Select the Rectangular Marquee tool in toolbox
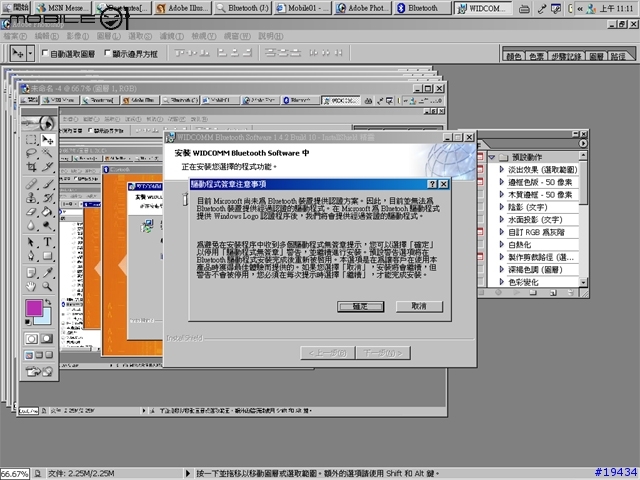640x480 pixels. (x=31, y=140)
